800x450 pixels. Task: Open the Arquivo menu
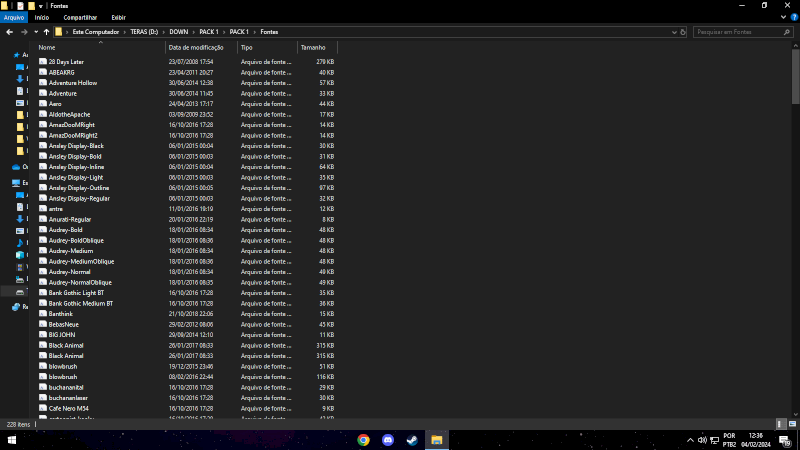(14, 17)
